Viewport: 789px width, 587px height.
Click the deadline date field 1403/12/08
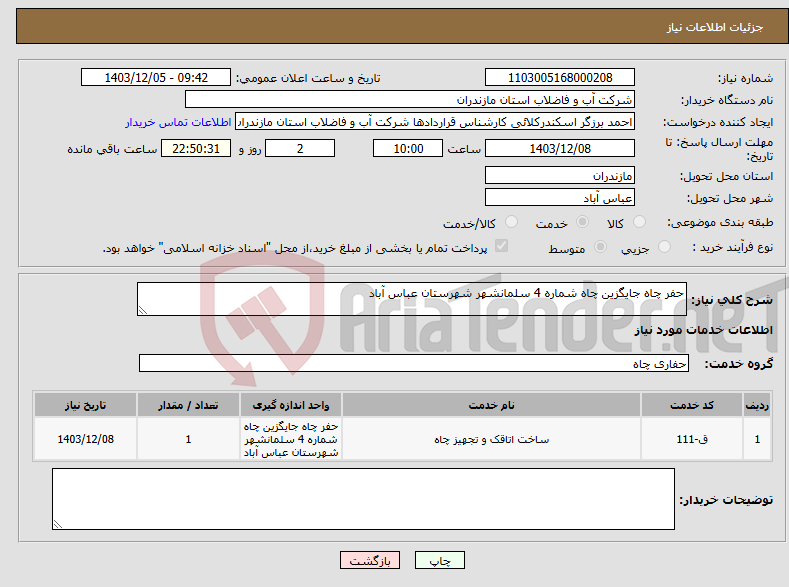click(560, 148)
